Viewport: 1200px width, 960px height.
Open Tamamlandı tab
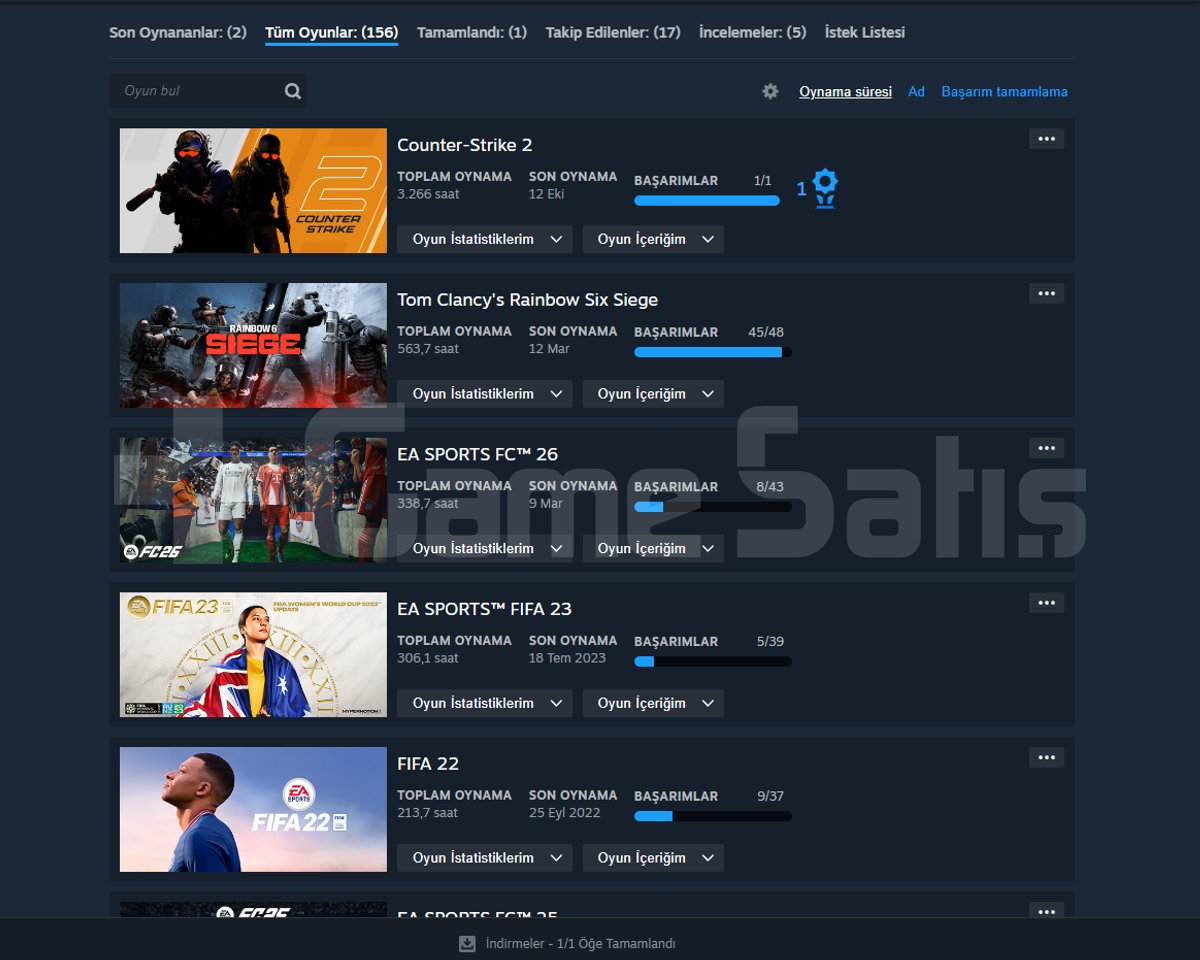[x=472, y=32]
